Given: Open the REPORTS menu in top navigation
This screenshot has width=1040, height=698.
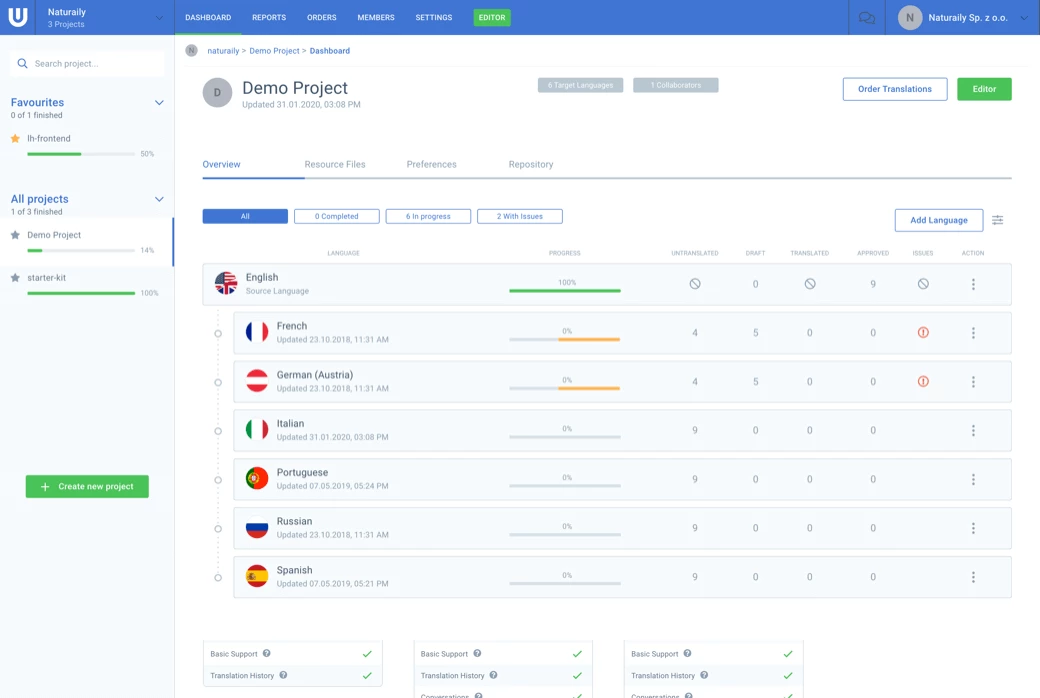Looking at the screenshot, I should pyautogui.click(x=269, y=17).
